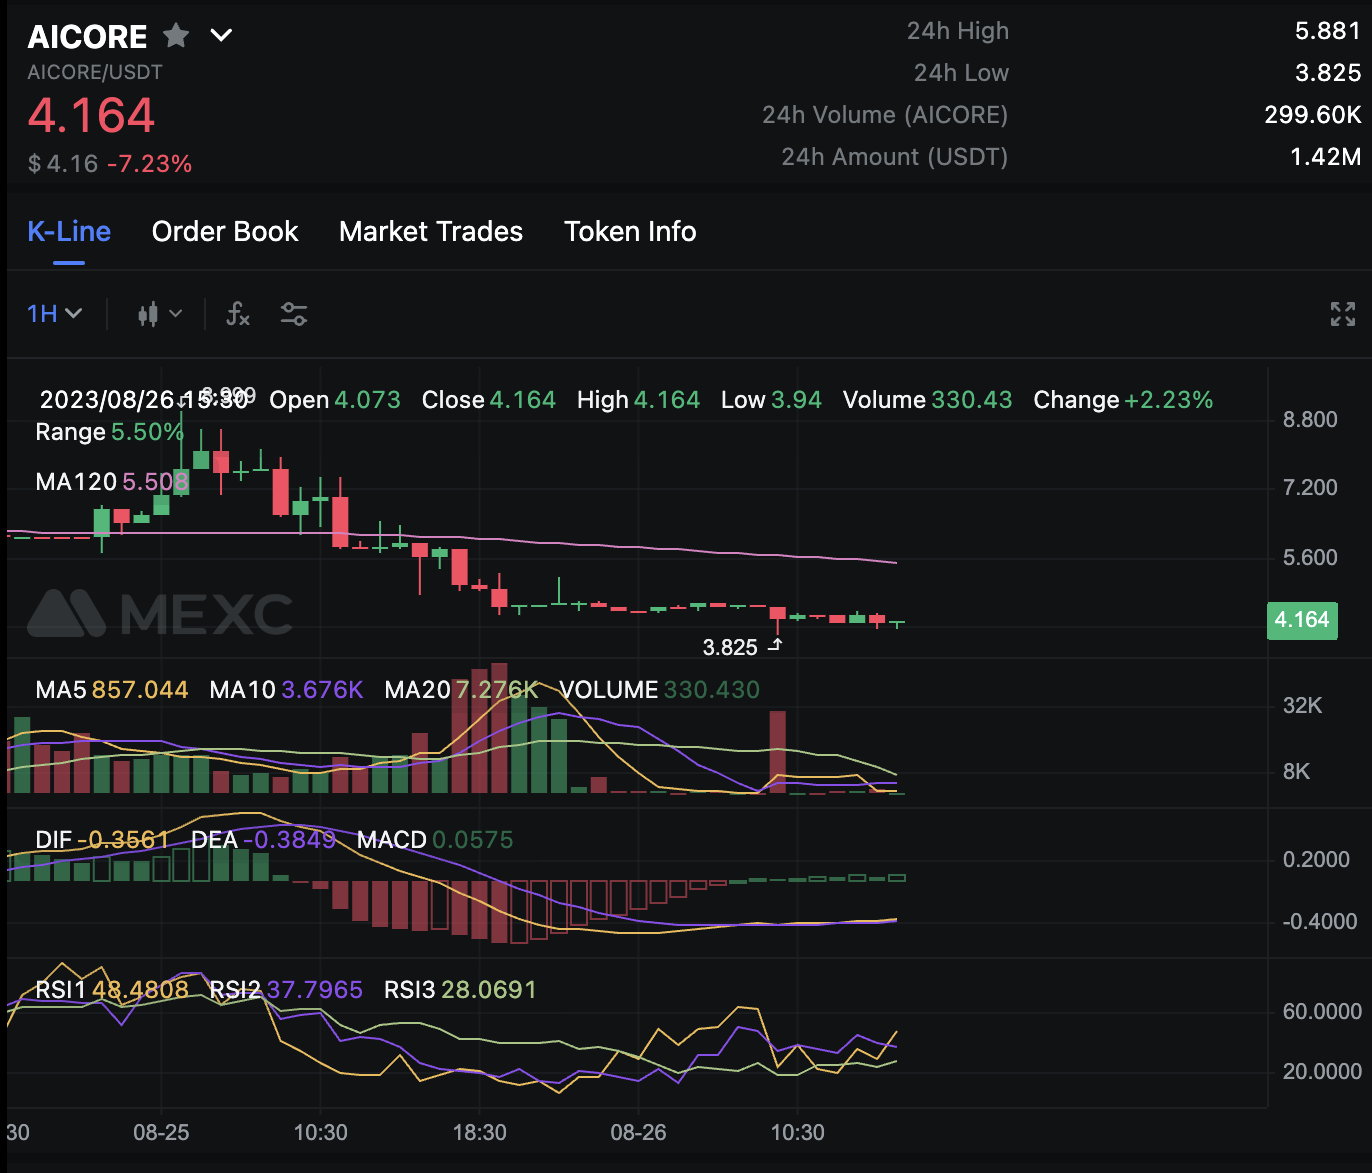Switch to the K-Line tab

tap(69, 232)
